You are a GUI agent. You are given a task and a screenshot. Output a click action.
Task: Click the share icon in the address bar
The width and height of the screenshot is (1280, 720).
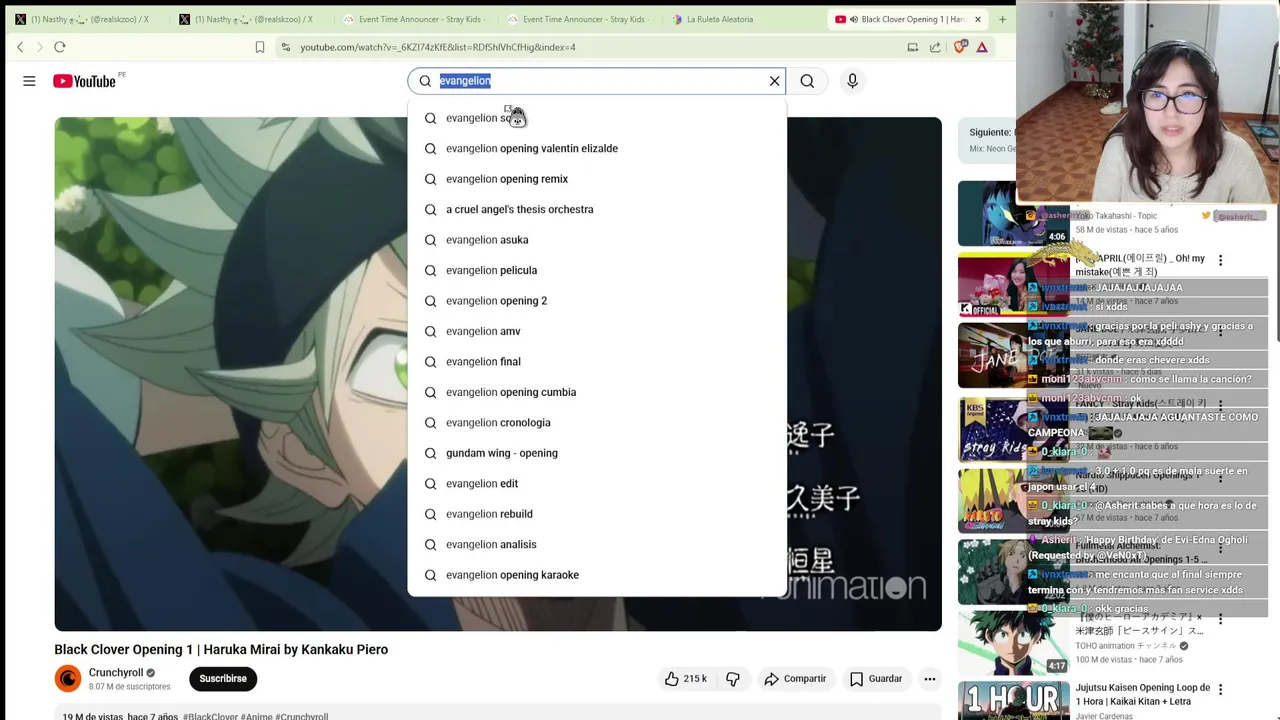tap(935, 47)
